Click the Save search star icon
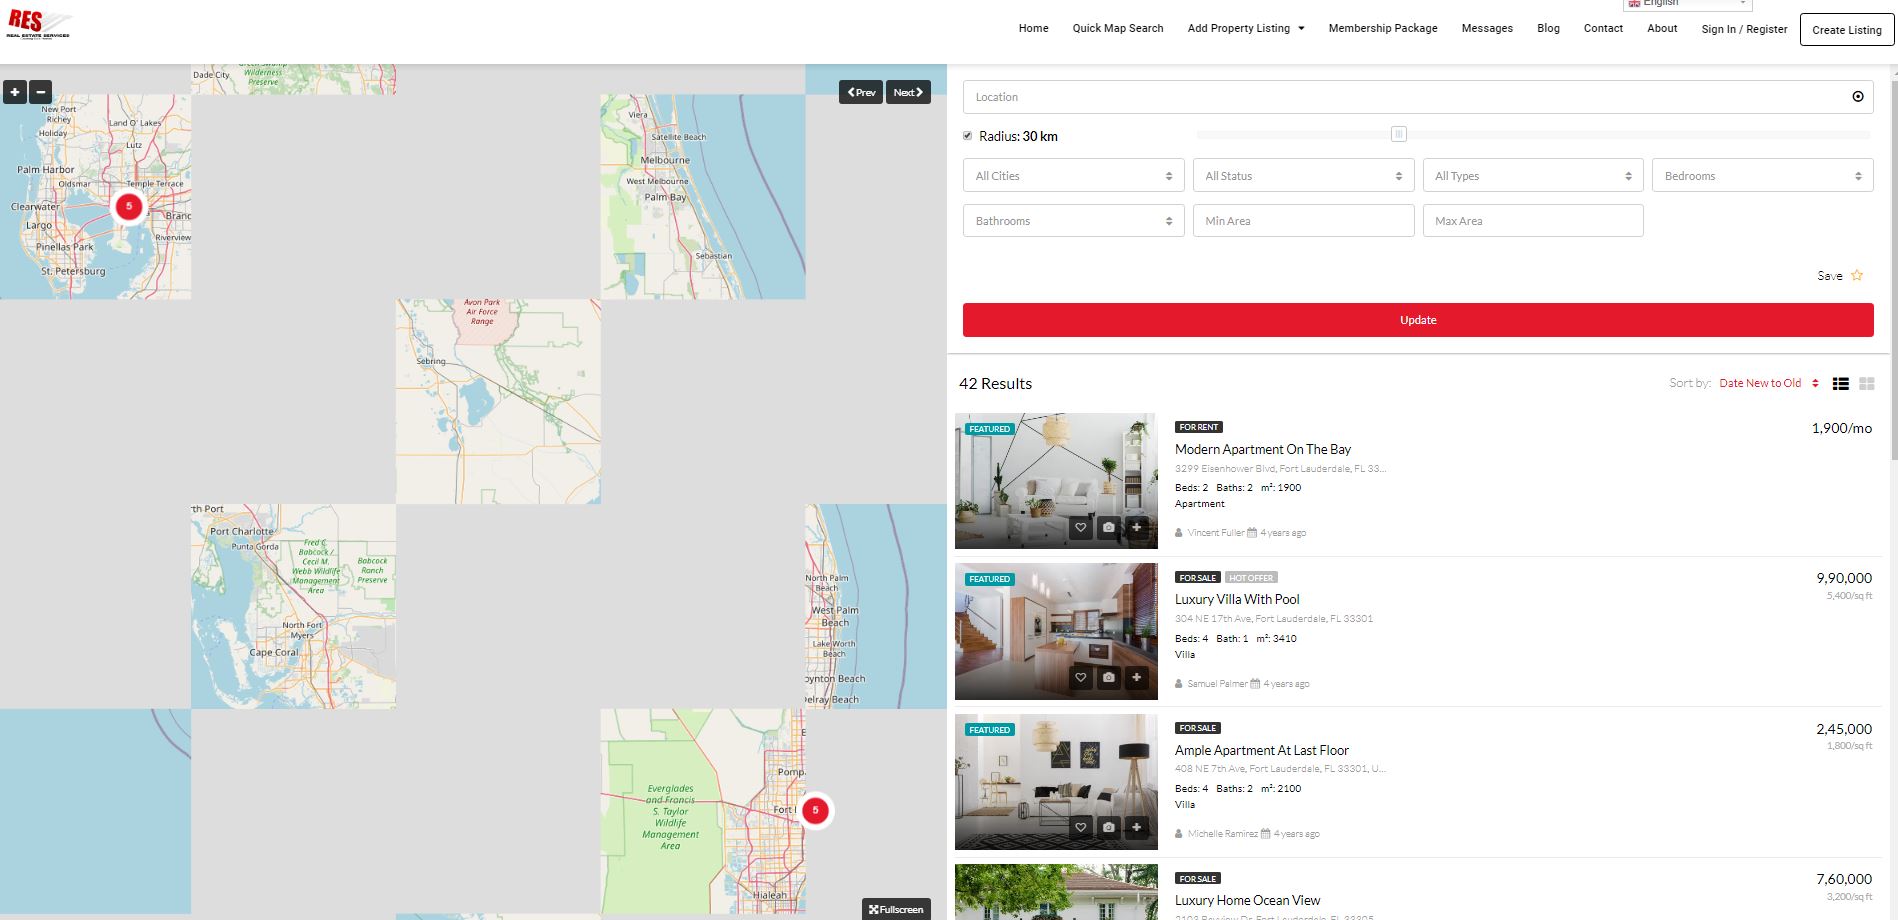The width and height of the screenshot is (1898, 920). click(1857, 276)
